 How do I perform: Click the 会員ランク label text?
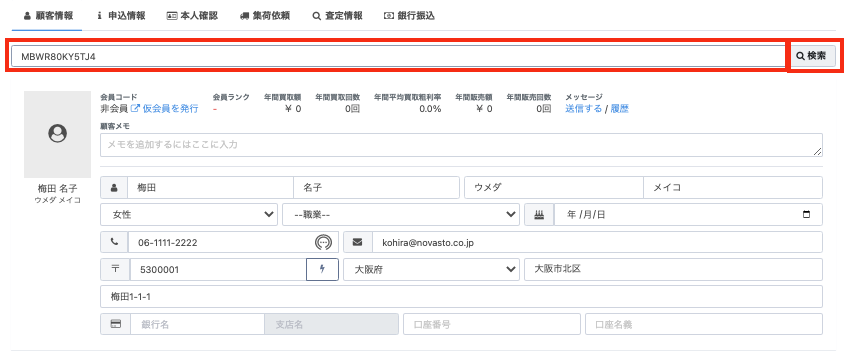[231, 97]
